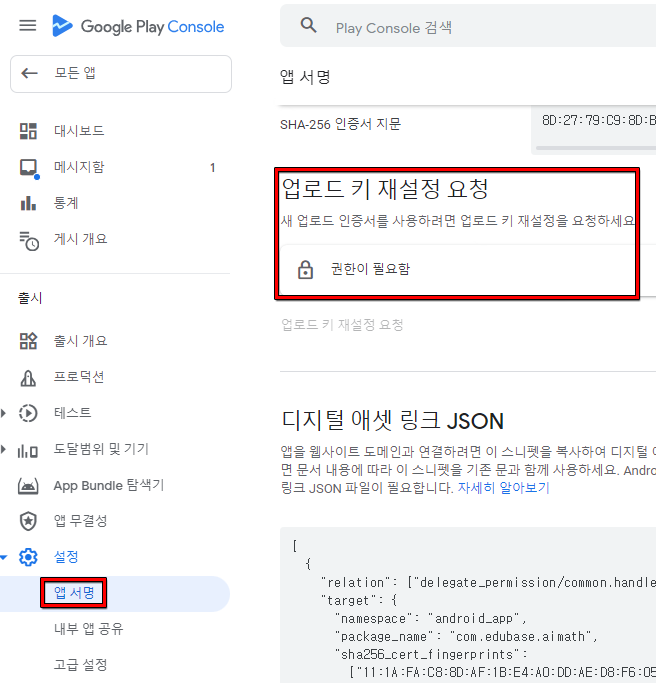The height and width of the screenshot is (683, 656).
Task: Click the 설정 label
Action: coord(66,557)
